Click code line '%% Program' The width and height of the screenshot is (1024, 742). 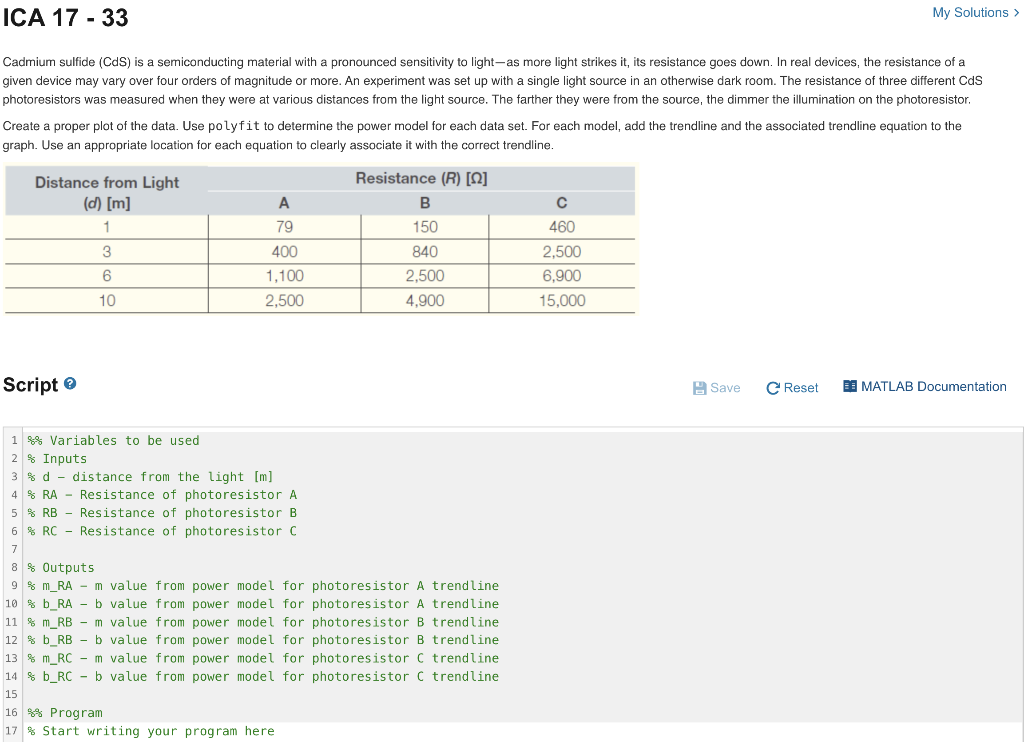65,713
